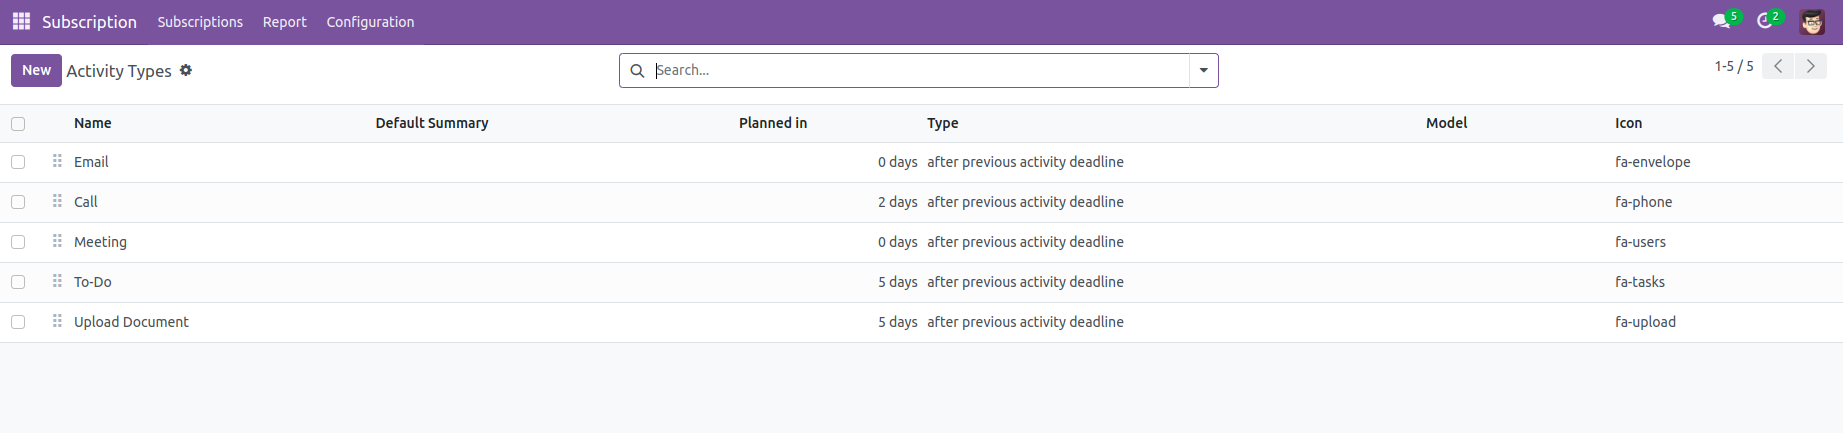Open the activities clock icon
The image size is (1843, 433).
[1765, 21]
